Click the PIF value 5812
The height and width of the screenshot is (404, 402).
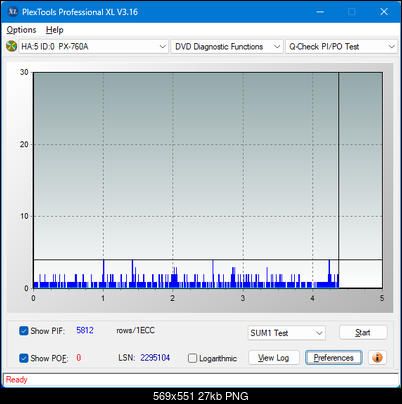point(85,330)
